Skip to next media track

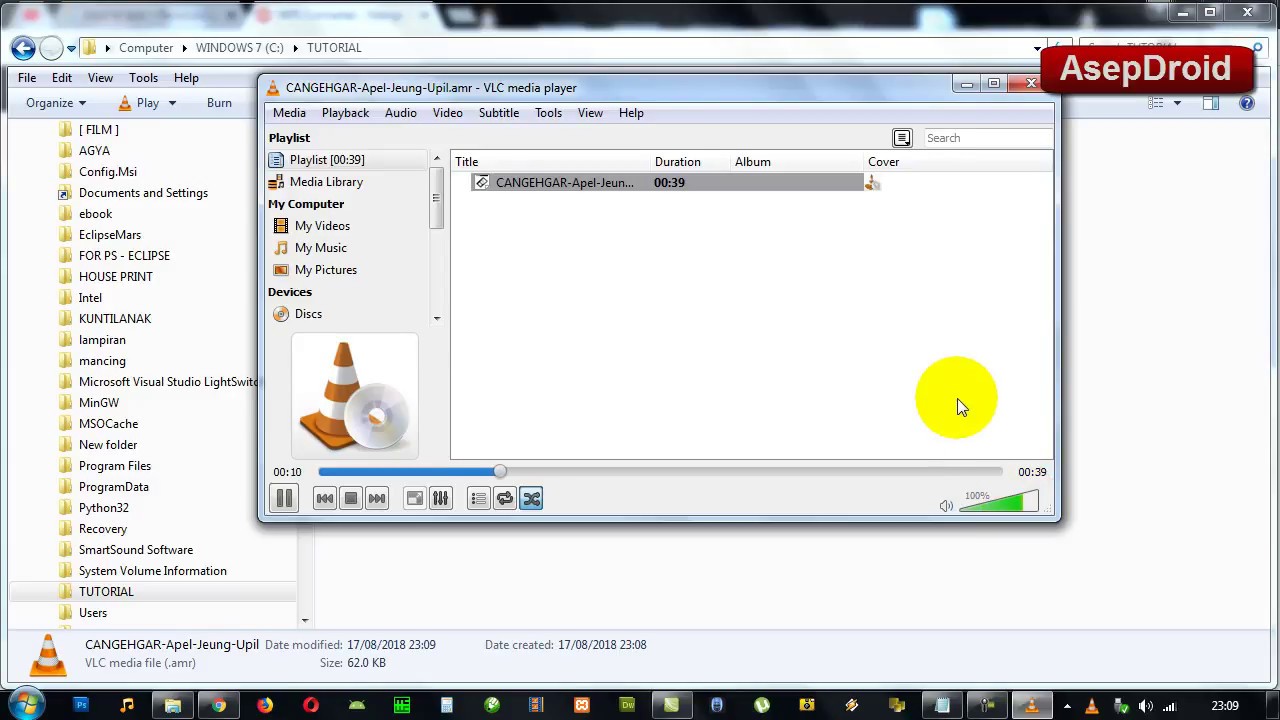376,498
